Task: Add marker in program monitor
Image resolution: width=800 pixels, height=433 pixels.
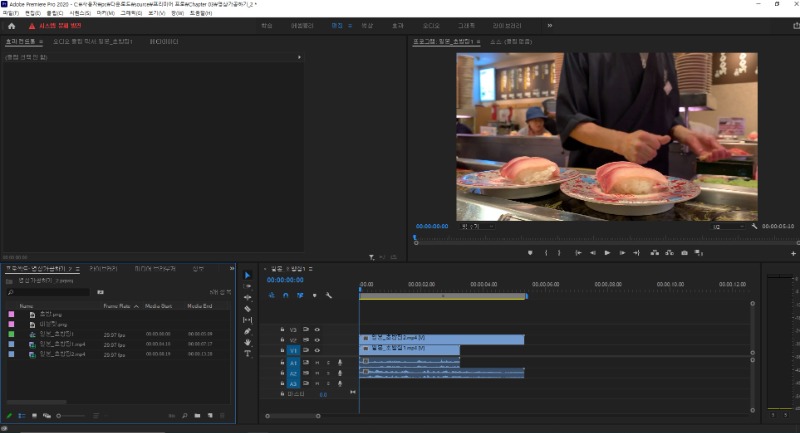Action: coord(530,253)
